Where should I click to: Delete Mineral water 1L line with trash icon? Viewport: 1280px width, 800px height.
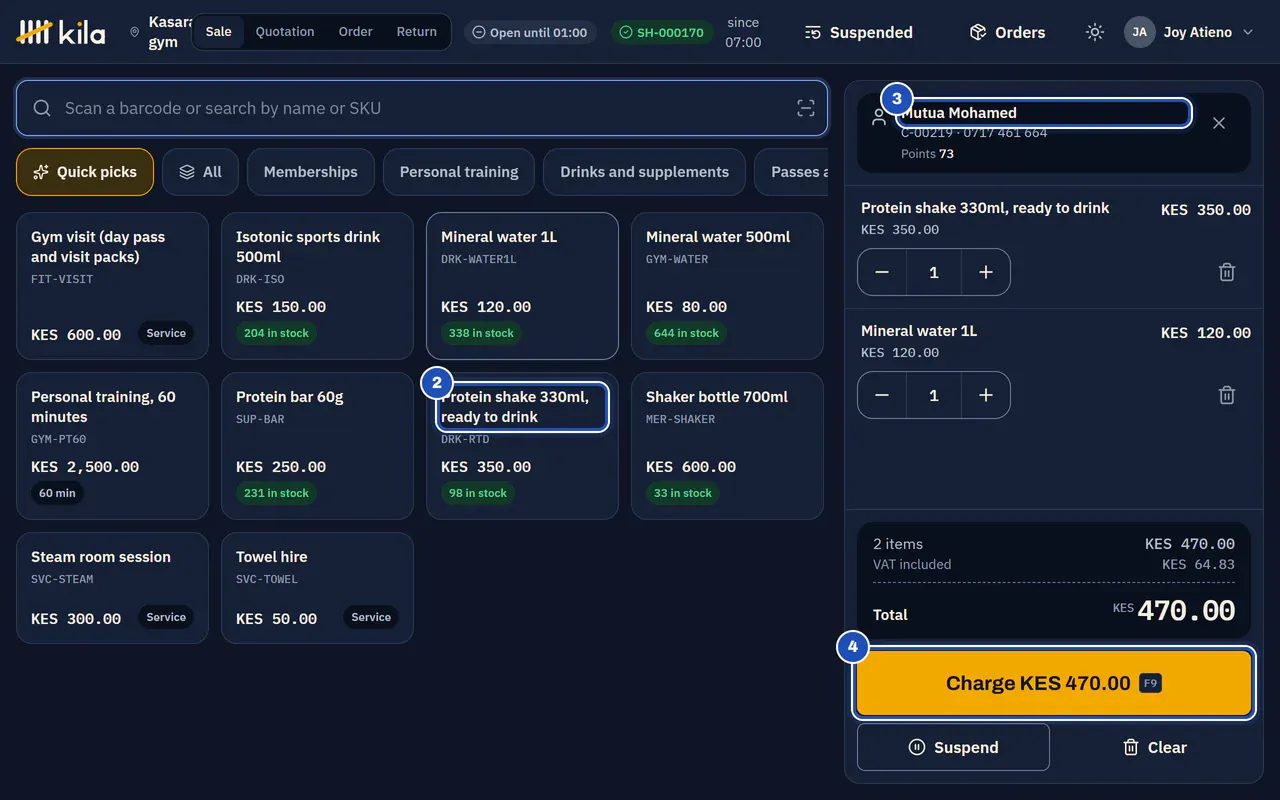pos(1227,395)
